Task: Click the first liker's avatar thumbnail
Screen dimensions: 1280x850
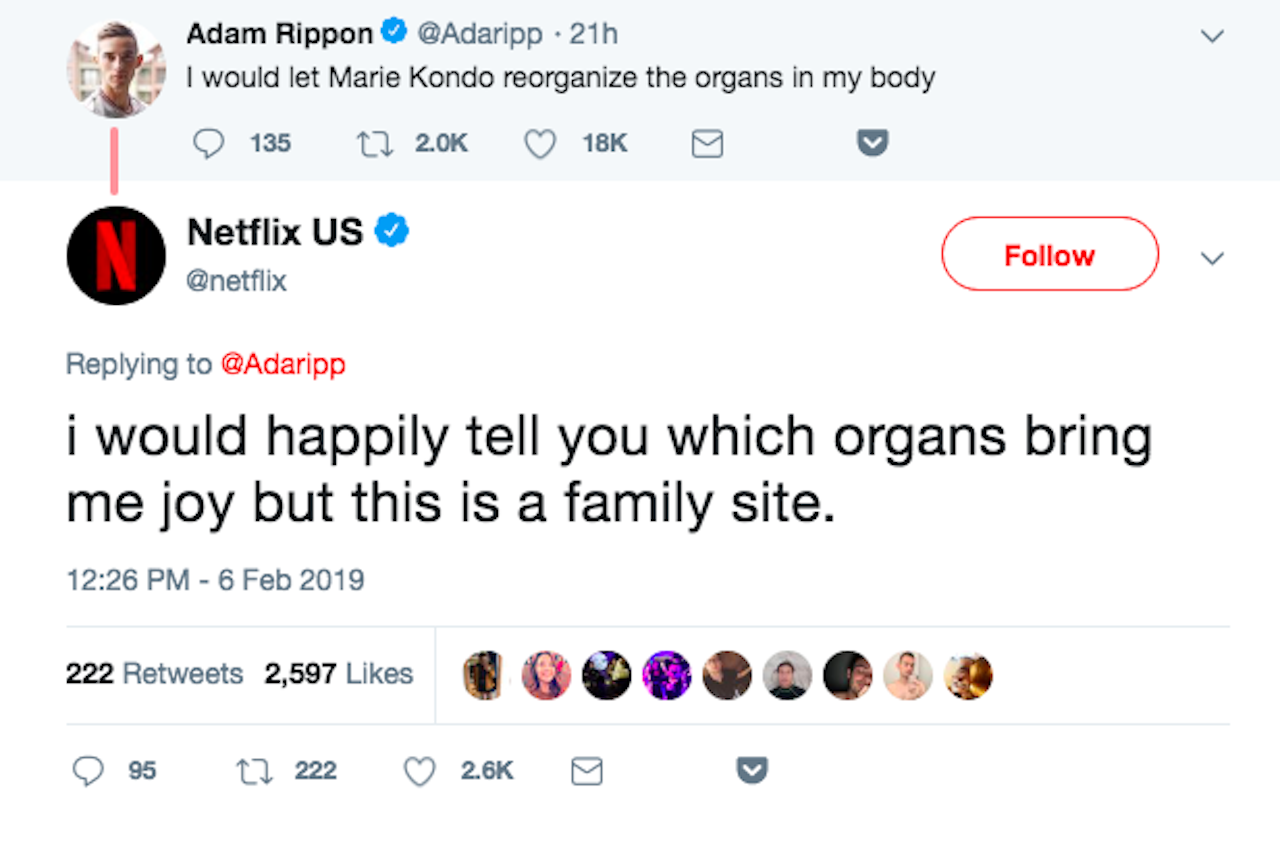Action: coord(485,675)
